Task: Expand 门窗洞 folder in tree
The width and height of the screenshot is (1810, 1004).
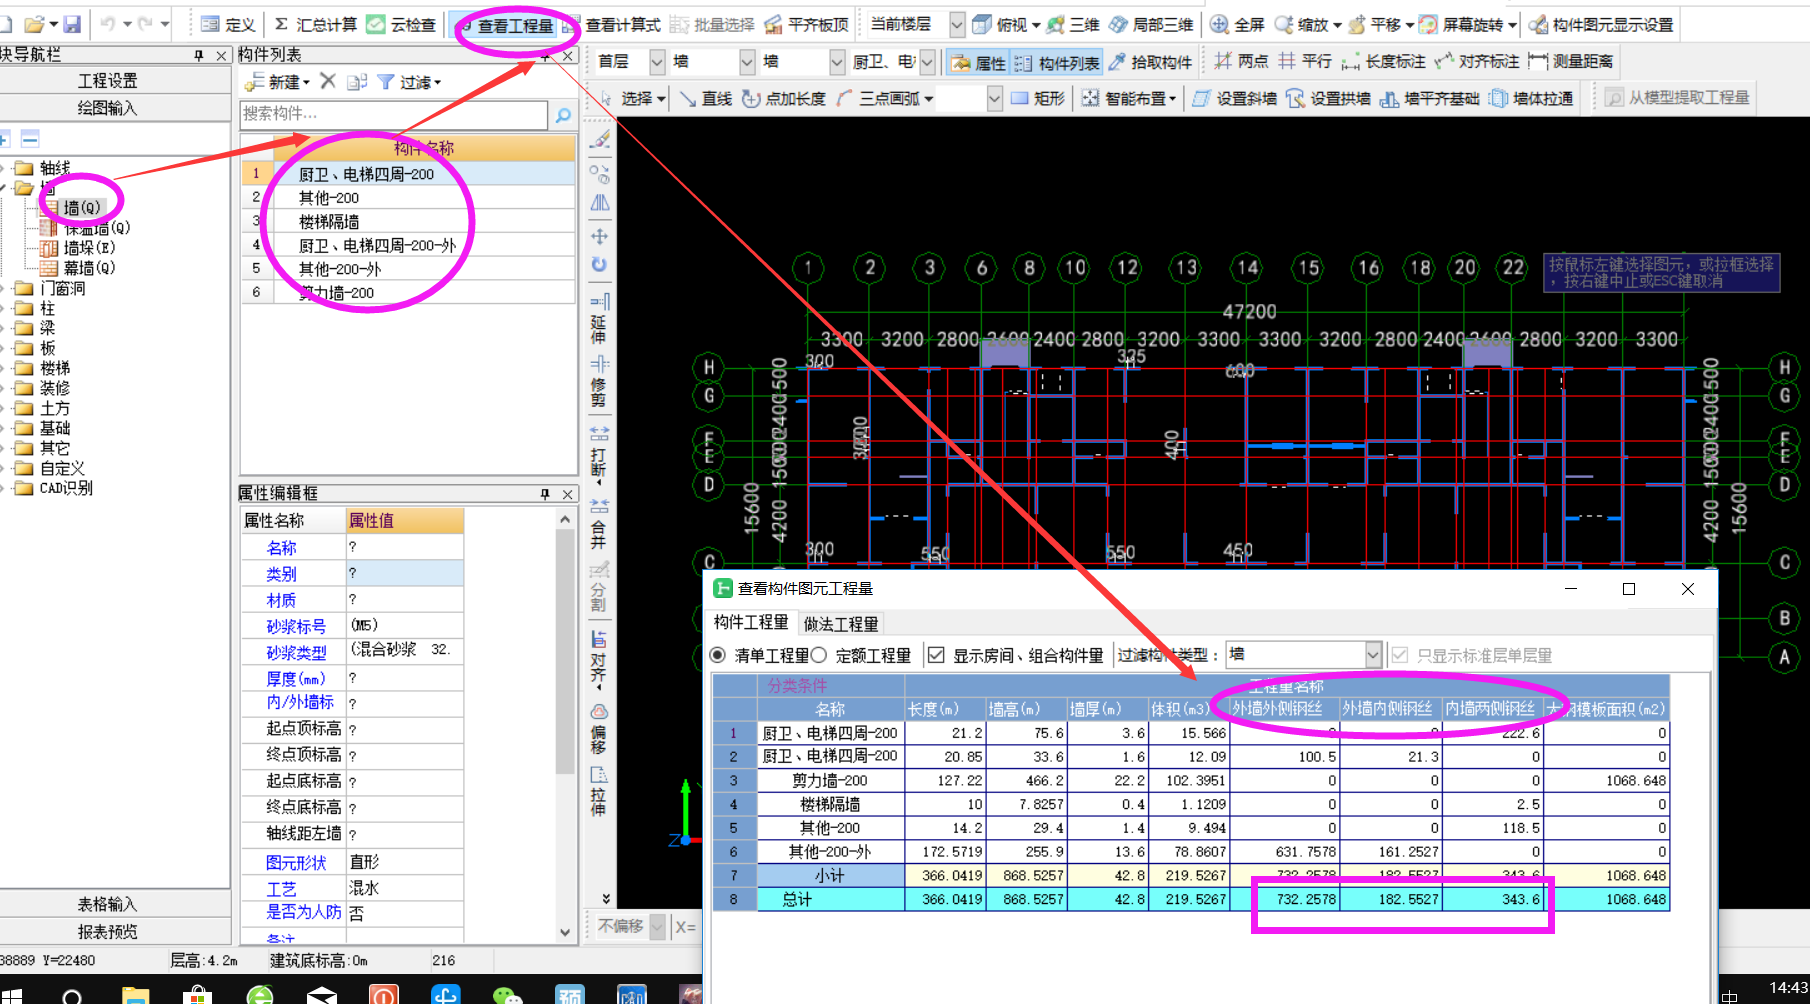Action: pos(5,289)
